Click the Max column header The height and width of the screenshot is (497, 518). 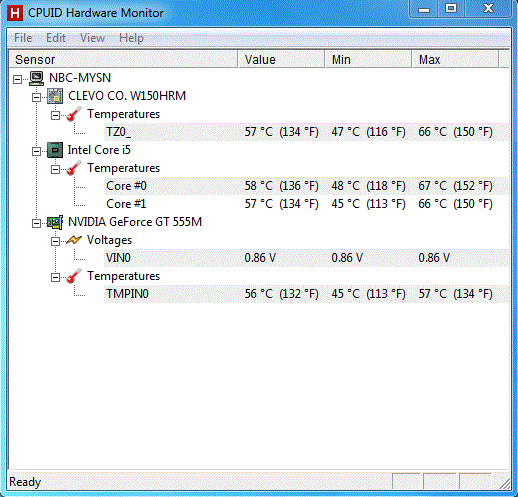coord(455,60)
